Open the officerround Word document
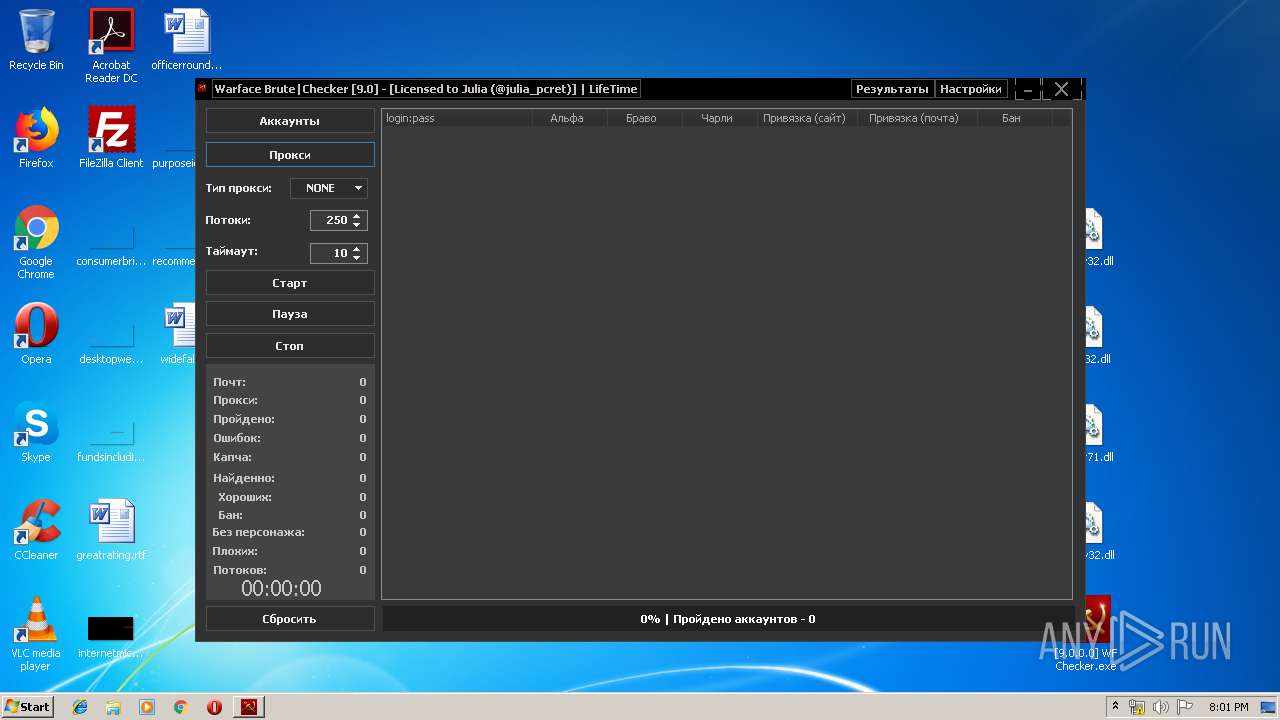The width and height of the screenshot is (1280, 720). coord(187,40)
